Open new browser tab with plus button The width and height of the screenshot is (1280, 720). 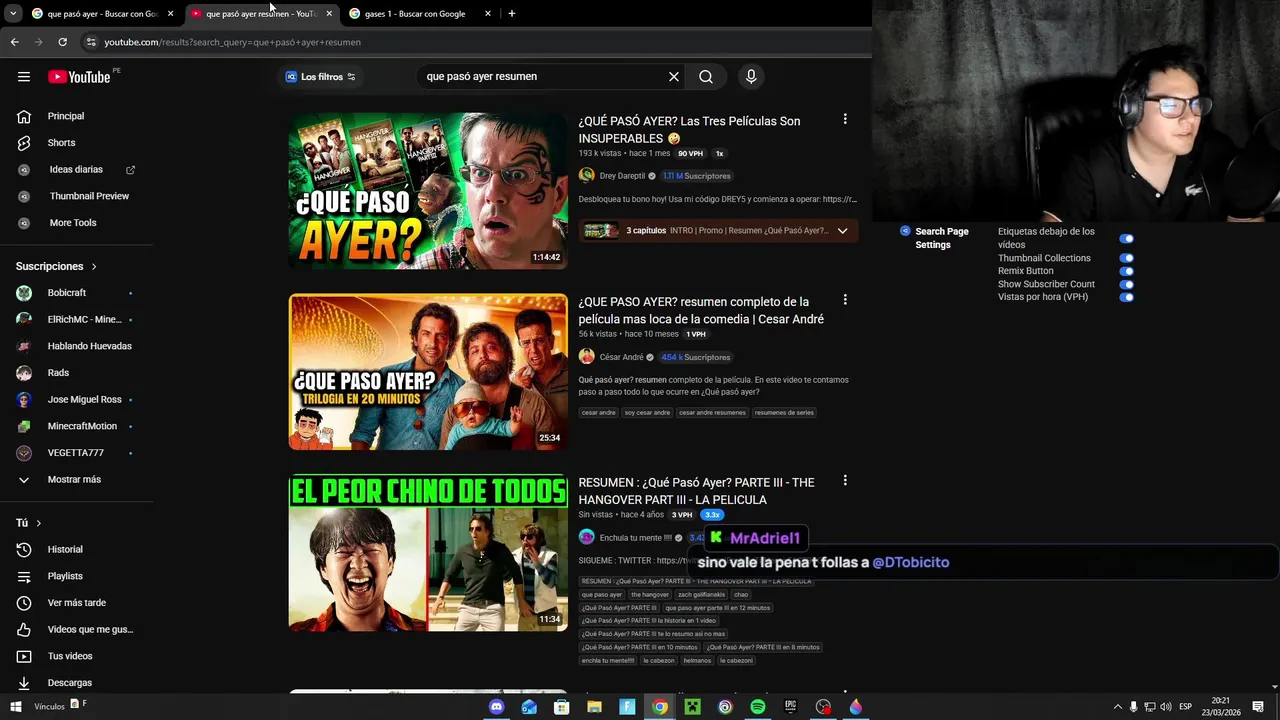tap(512, 14)
